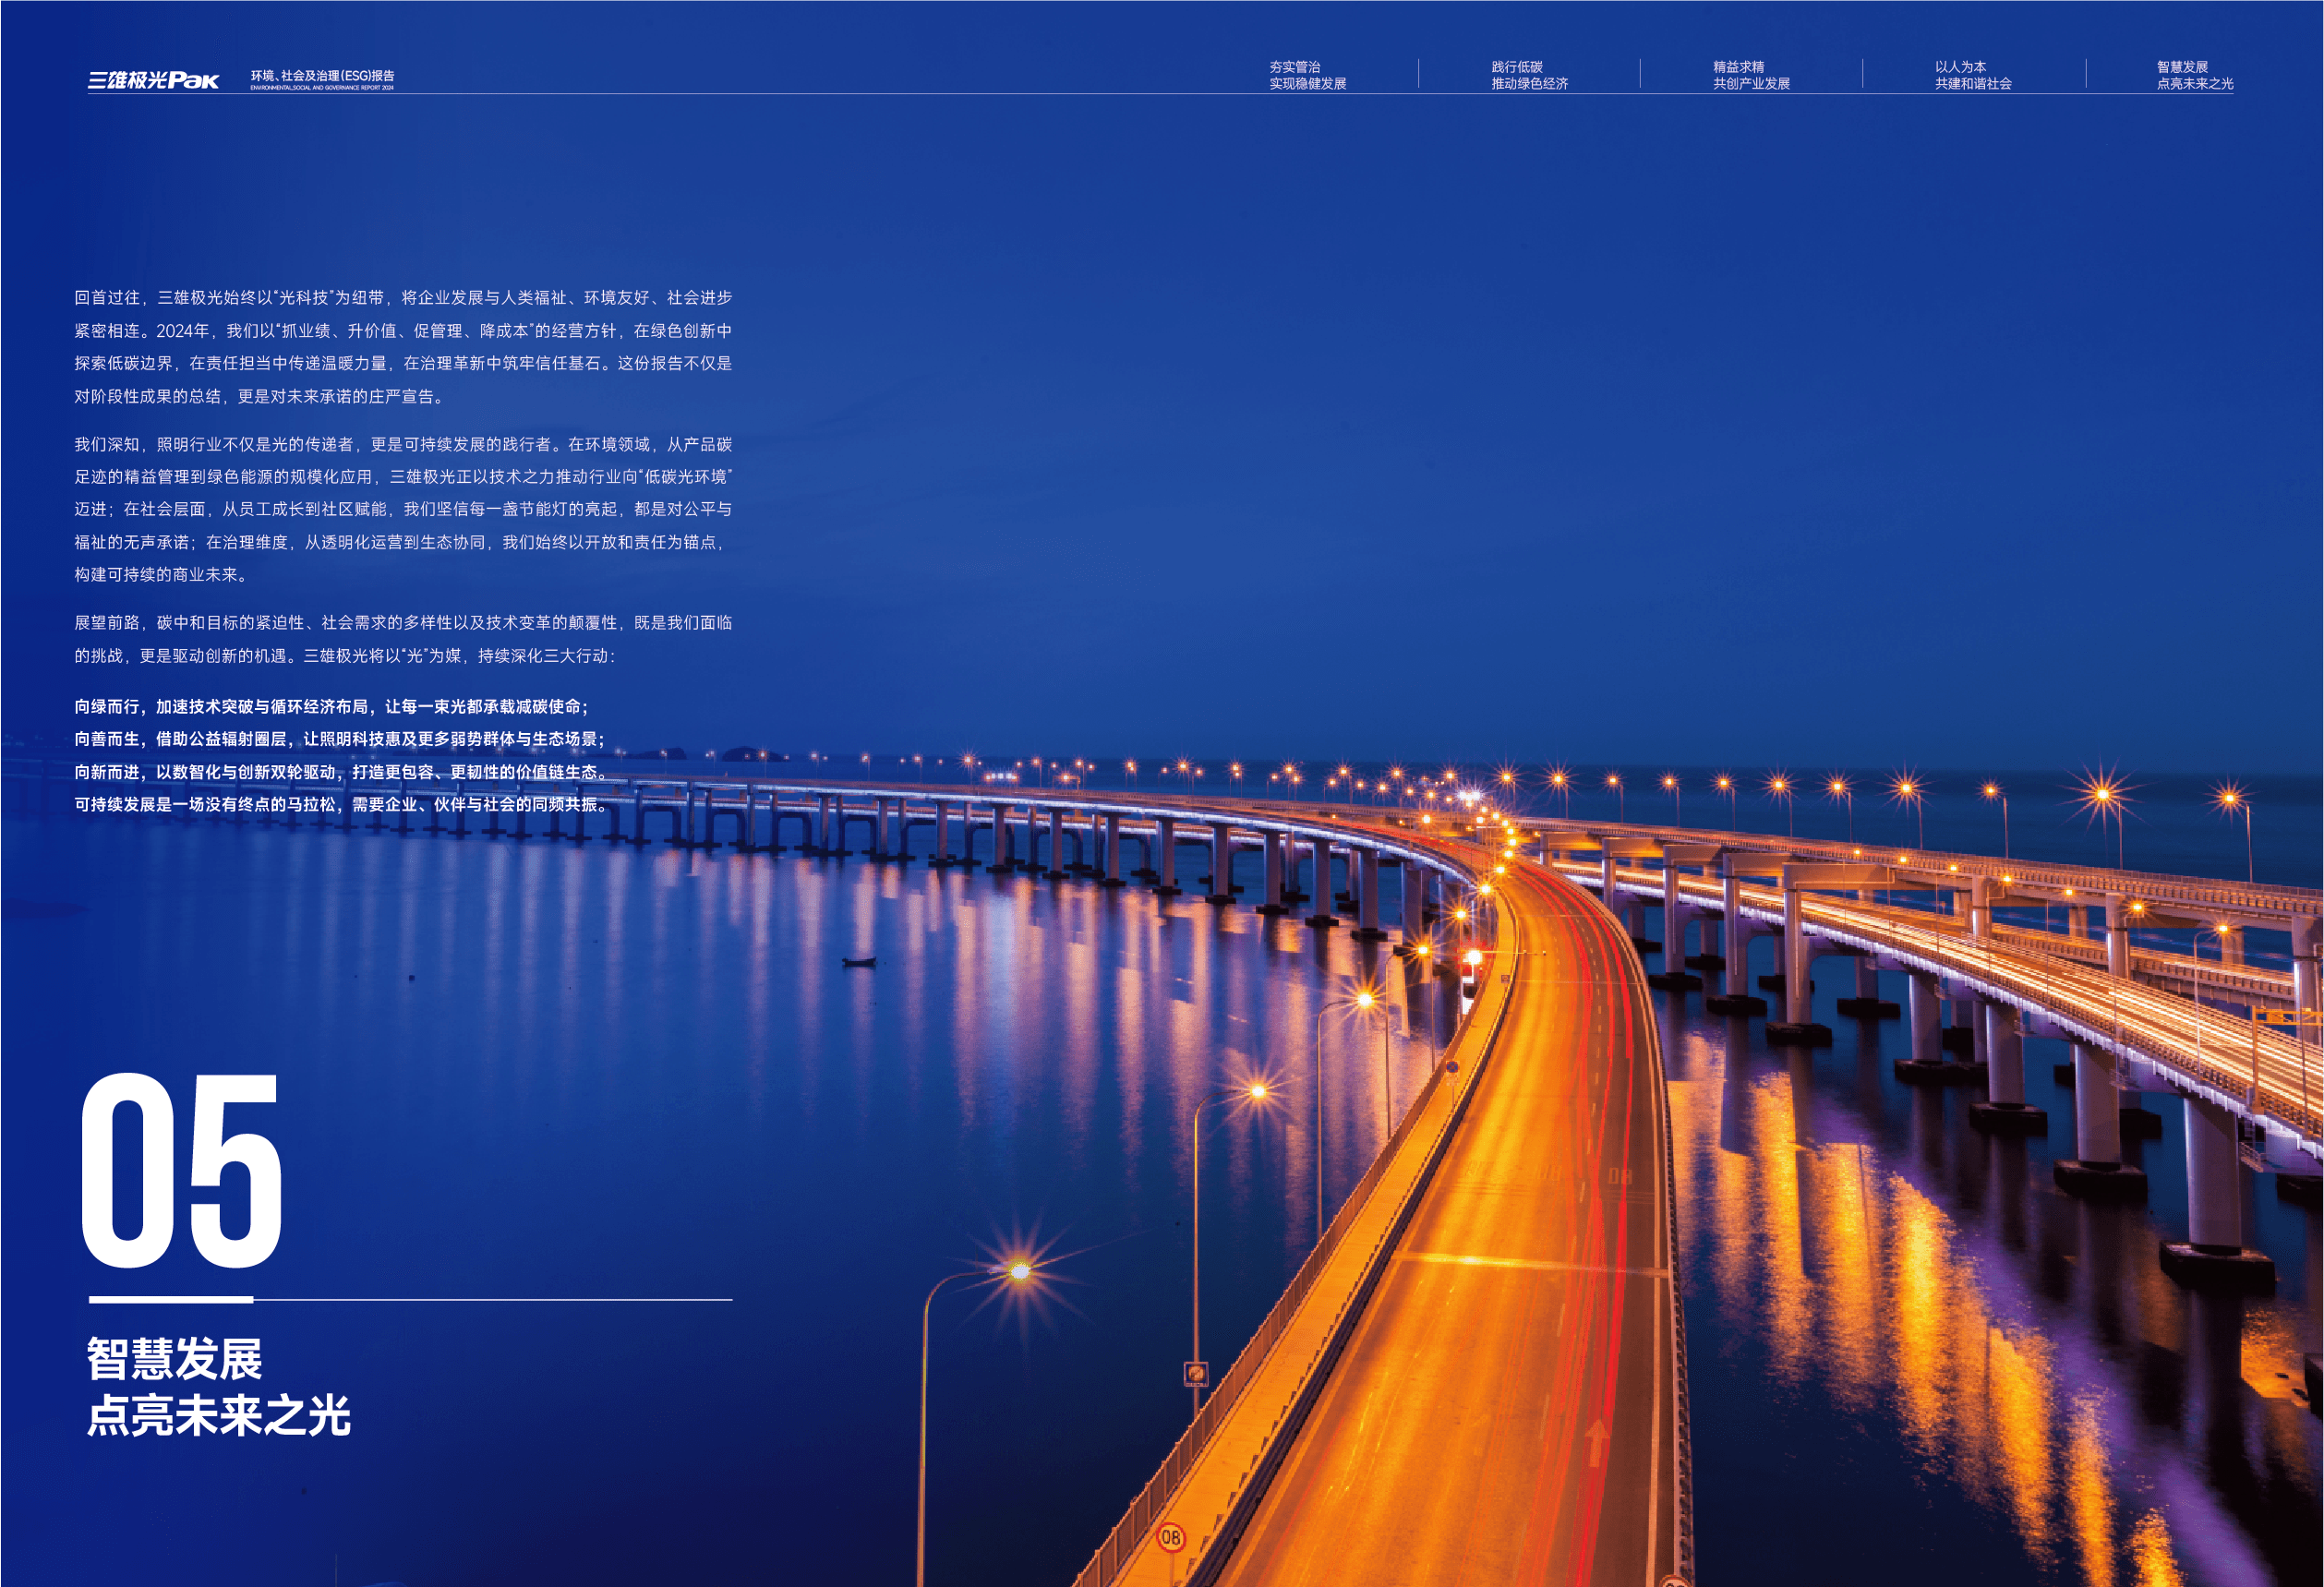Click the round red 08 road sign

click(1170, 1537)
